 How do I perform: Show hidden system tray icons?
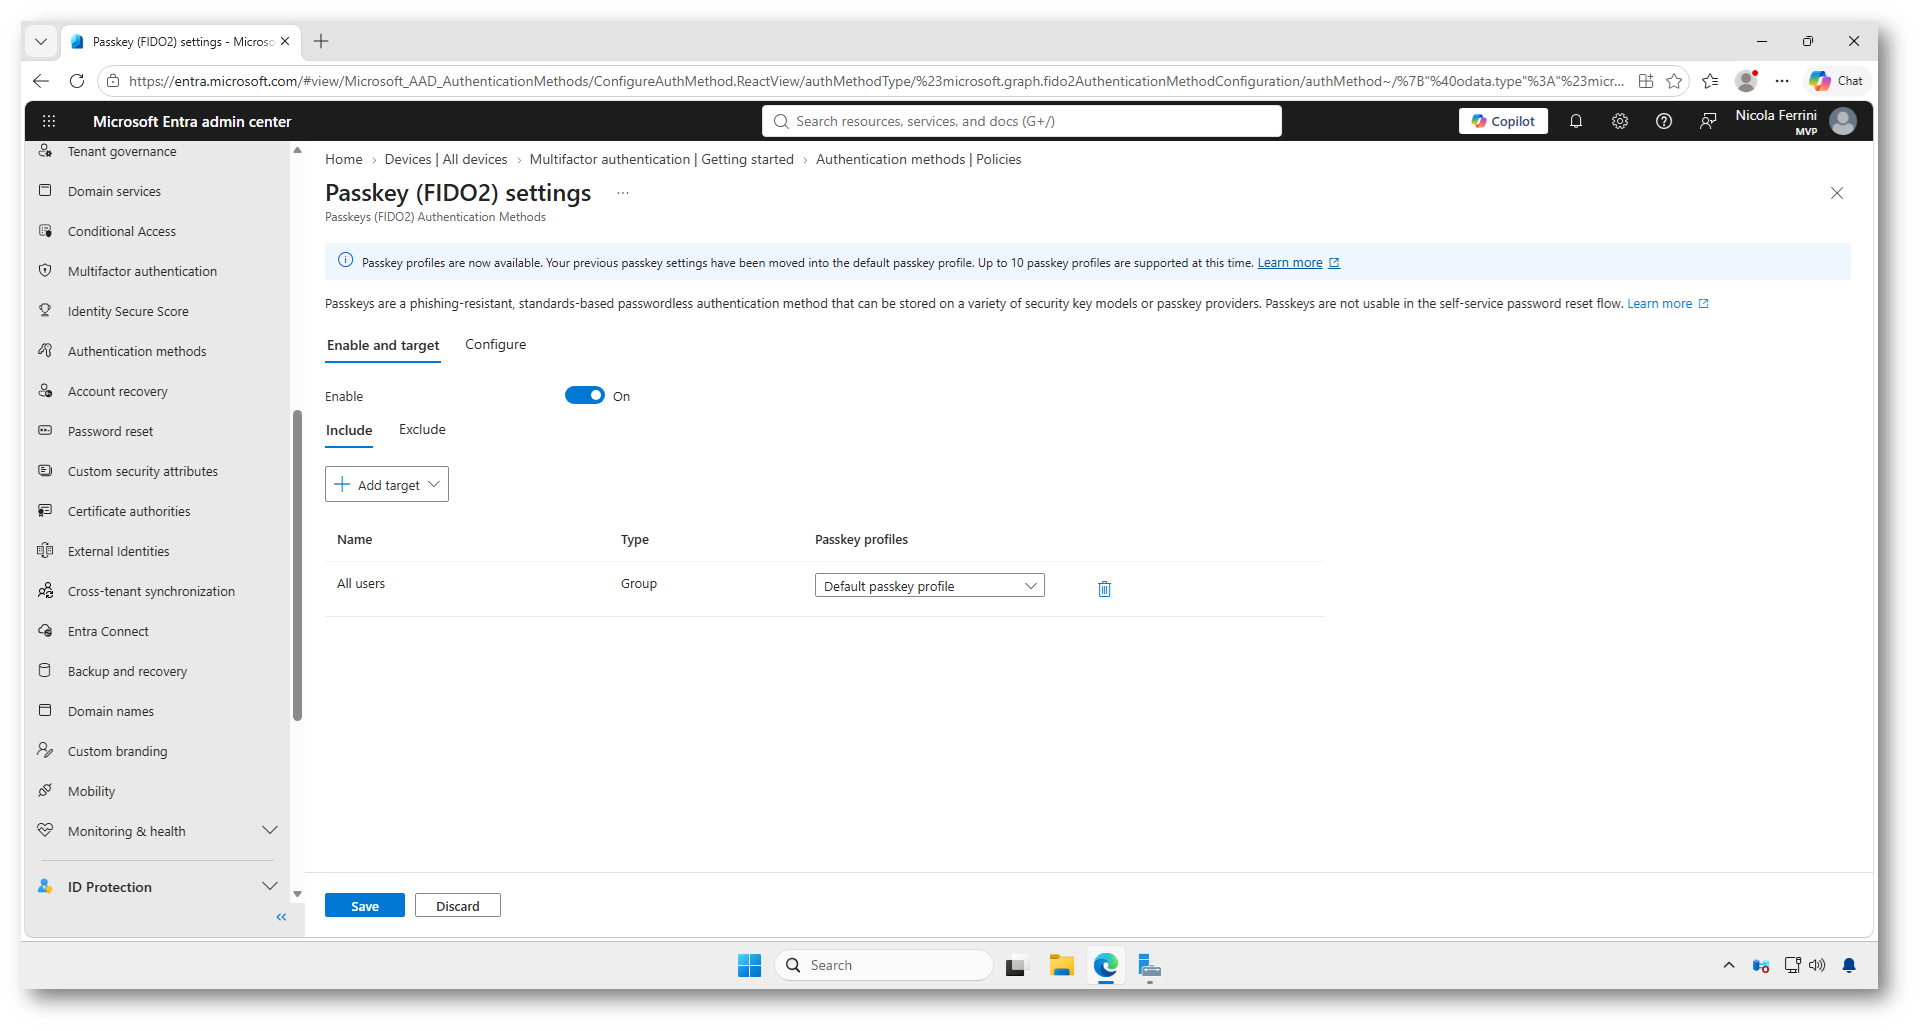pos(1729,965)
